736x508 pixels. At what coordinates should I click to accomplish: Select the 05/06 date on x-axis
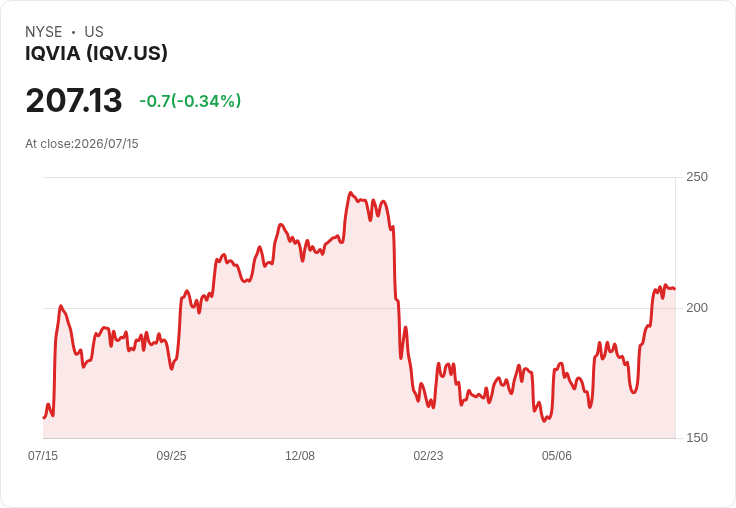click(557, 455)
